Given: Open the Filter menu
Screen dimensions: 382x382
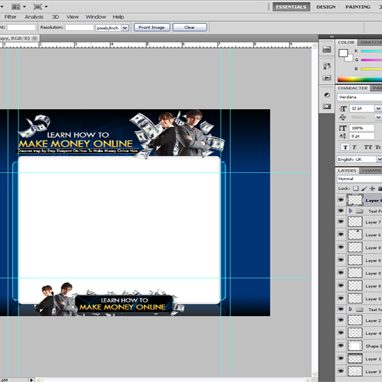Looking at the screenshot, I should pos(10,17).
